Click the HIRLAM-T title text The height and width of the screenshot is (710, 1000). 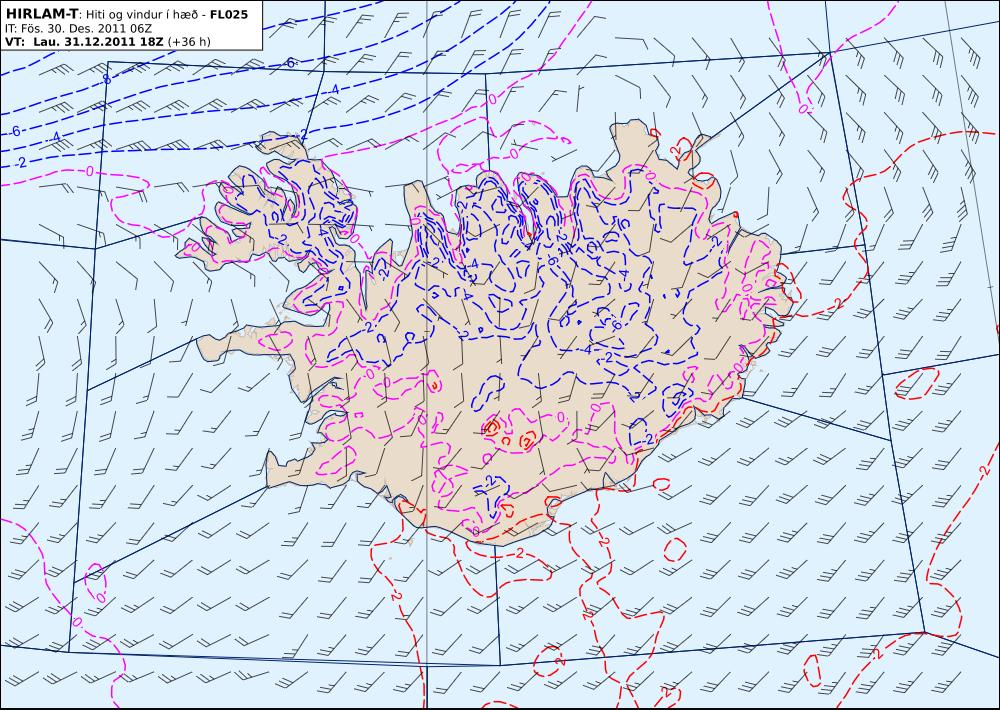(41, 13)
